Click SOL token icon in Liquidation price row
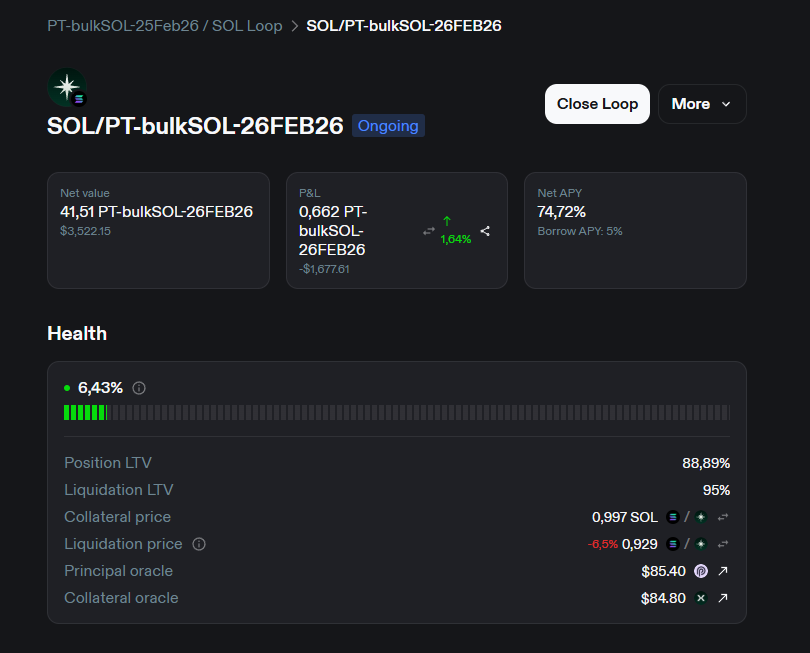This screenshot has width=810, height=653. pos(673,544)
